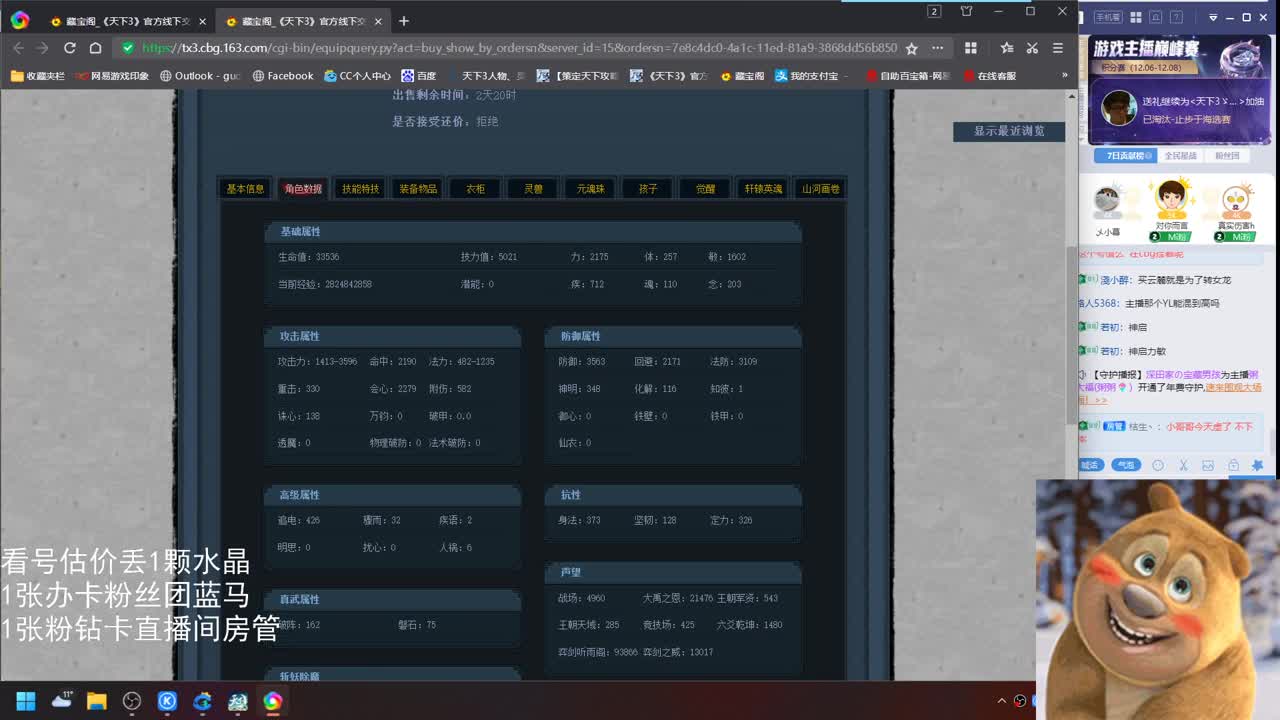
Task: Show hidden system tray icons
Action: click(1002, 701)
